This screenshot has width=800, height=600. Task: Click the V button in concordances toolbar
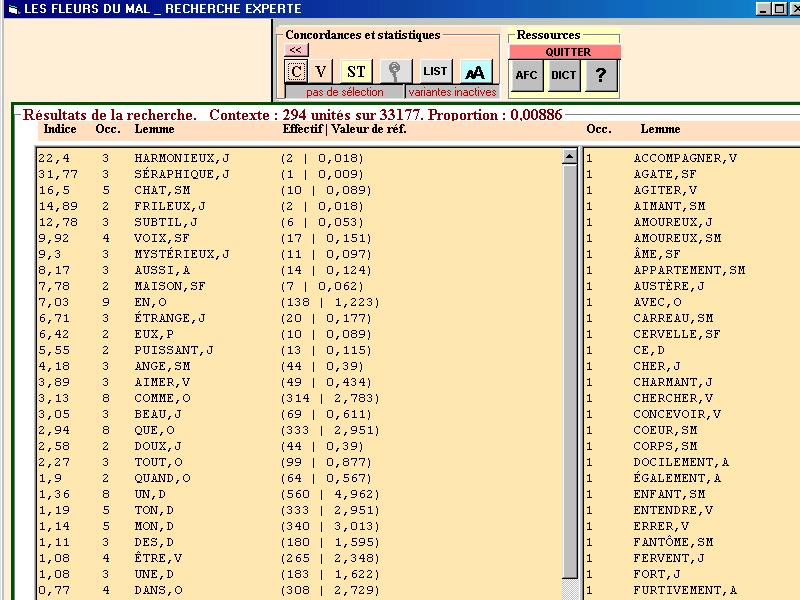point(320,71)
